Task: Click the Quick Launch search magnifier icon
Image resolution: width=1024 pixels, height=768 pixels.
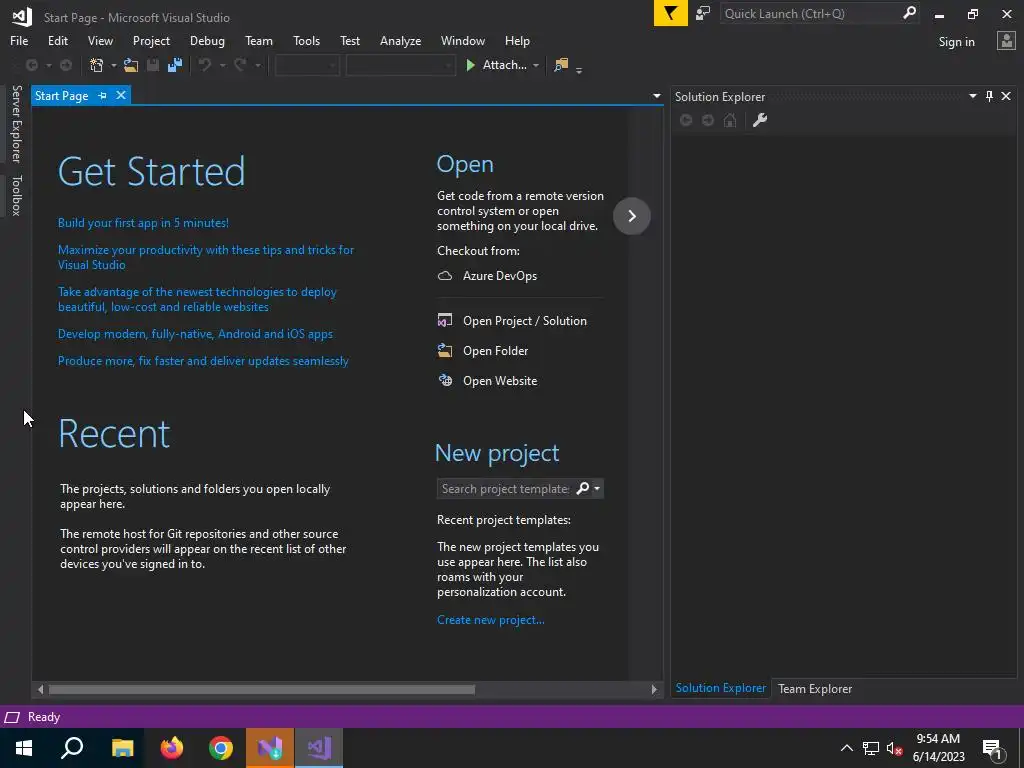Action: click(x=909, y=13)
